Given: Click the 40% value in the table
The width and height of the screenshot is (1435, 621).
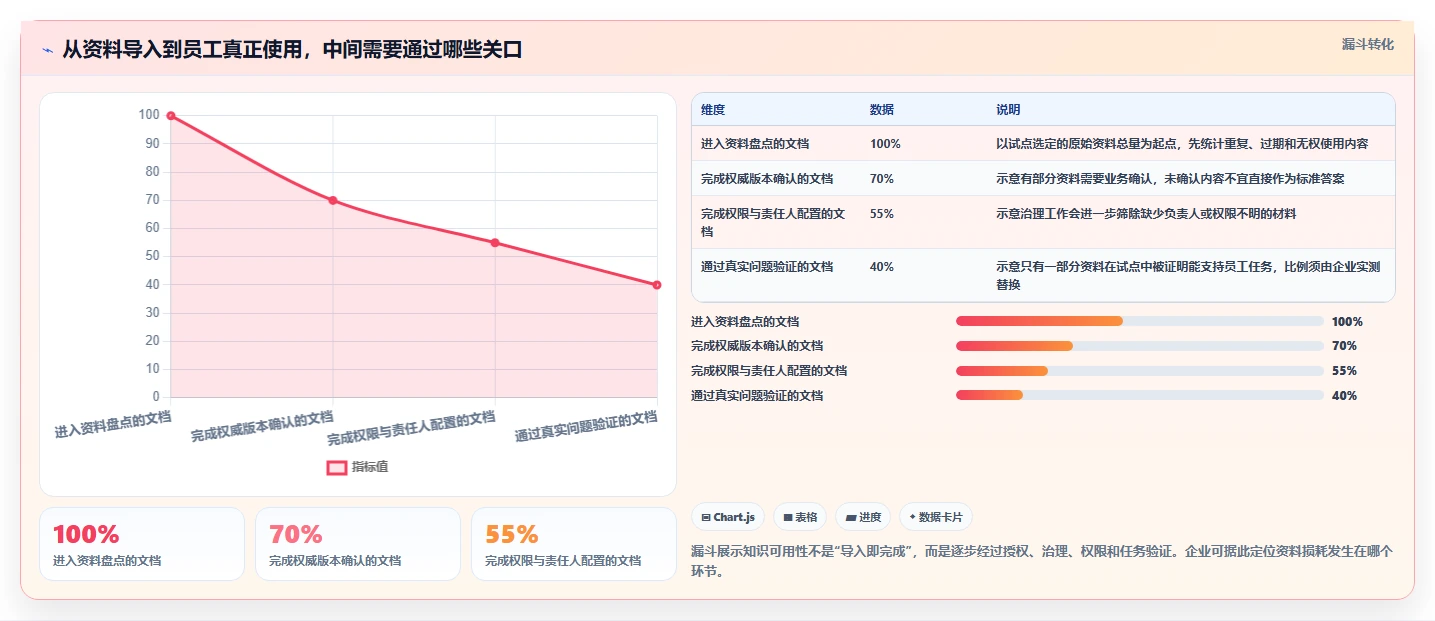Looking at the screenshot, I should [882, 267].
